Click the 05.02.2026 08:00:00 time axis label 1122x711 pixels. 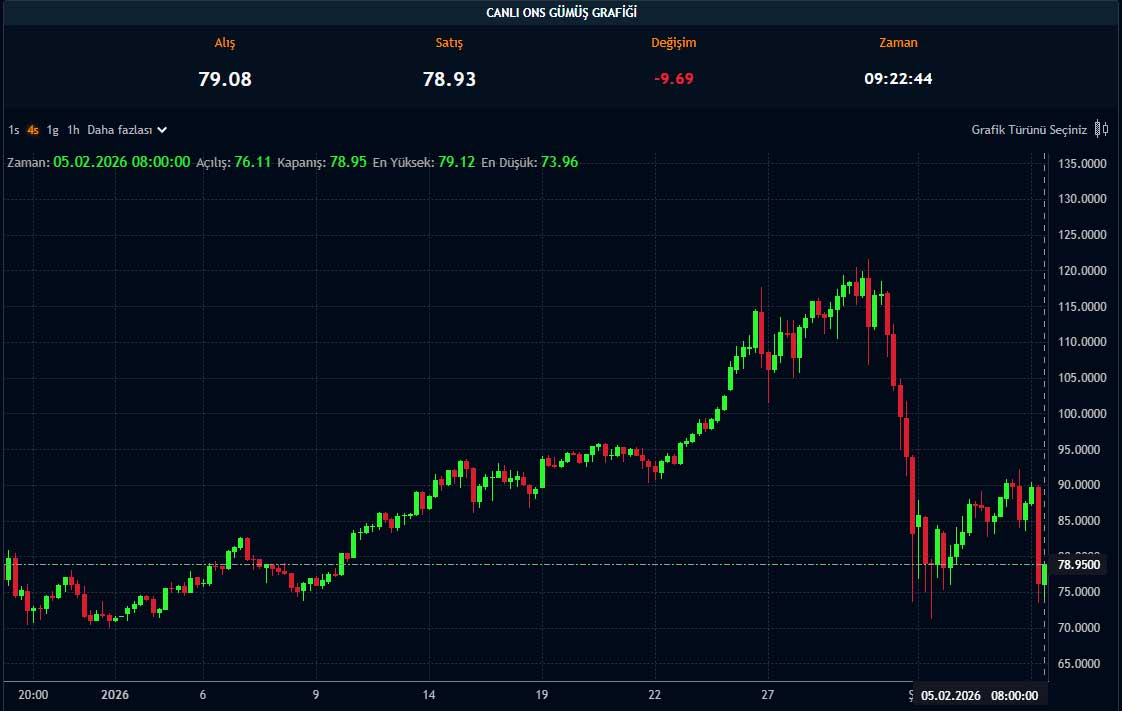click(x=979, y=696)
